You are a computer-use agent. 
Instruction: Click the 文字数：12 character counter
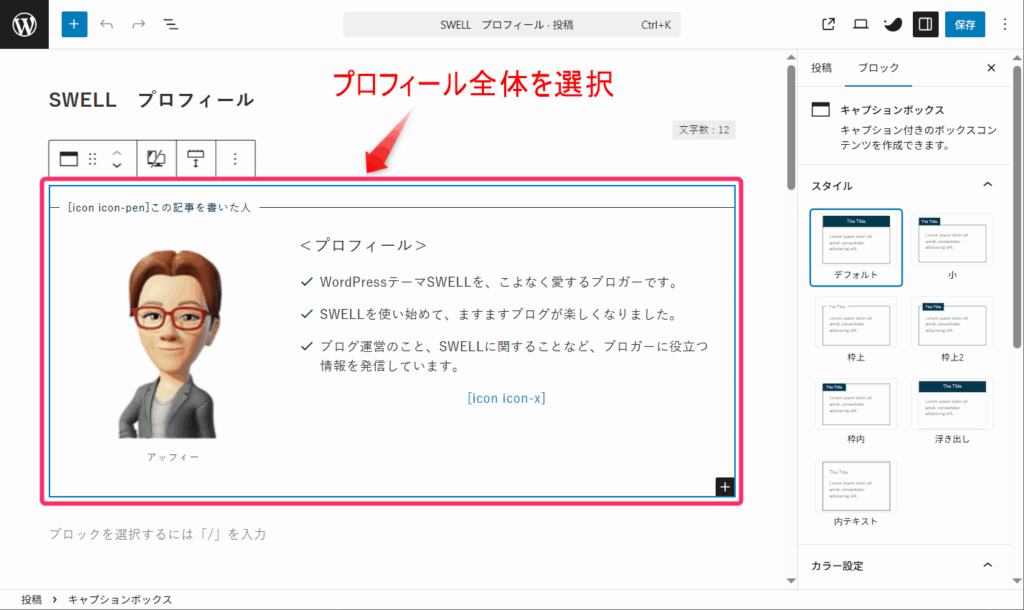click(x=703, y=130)
